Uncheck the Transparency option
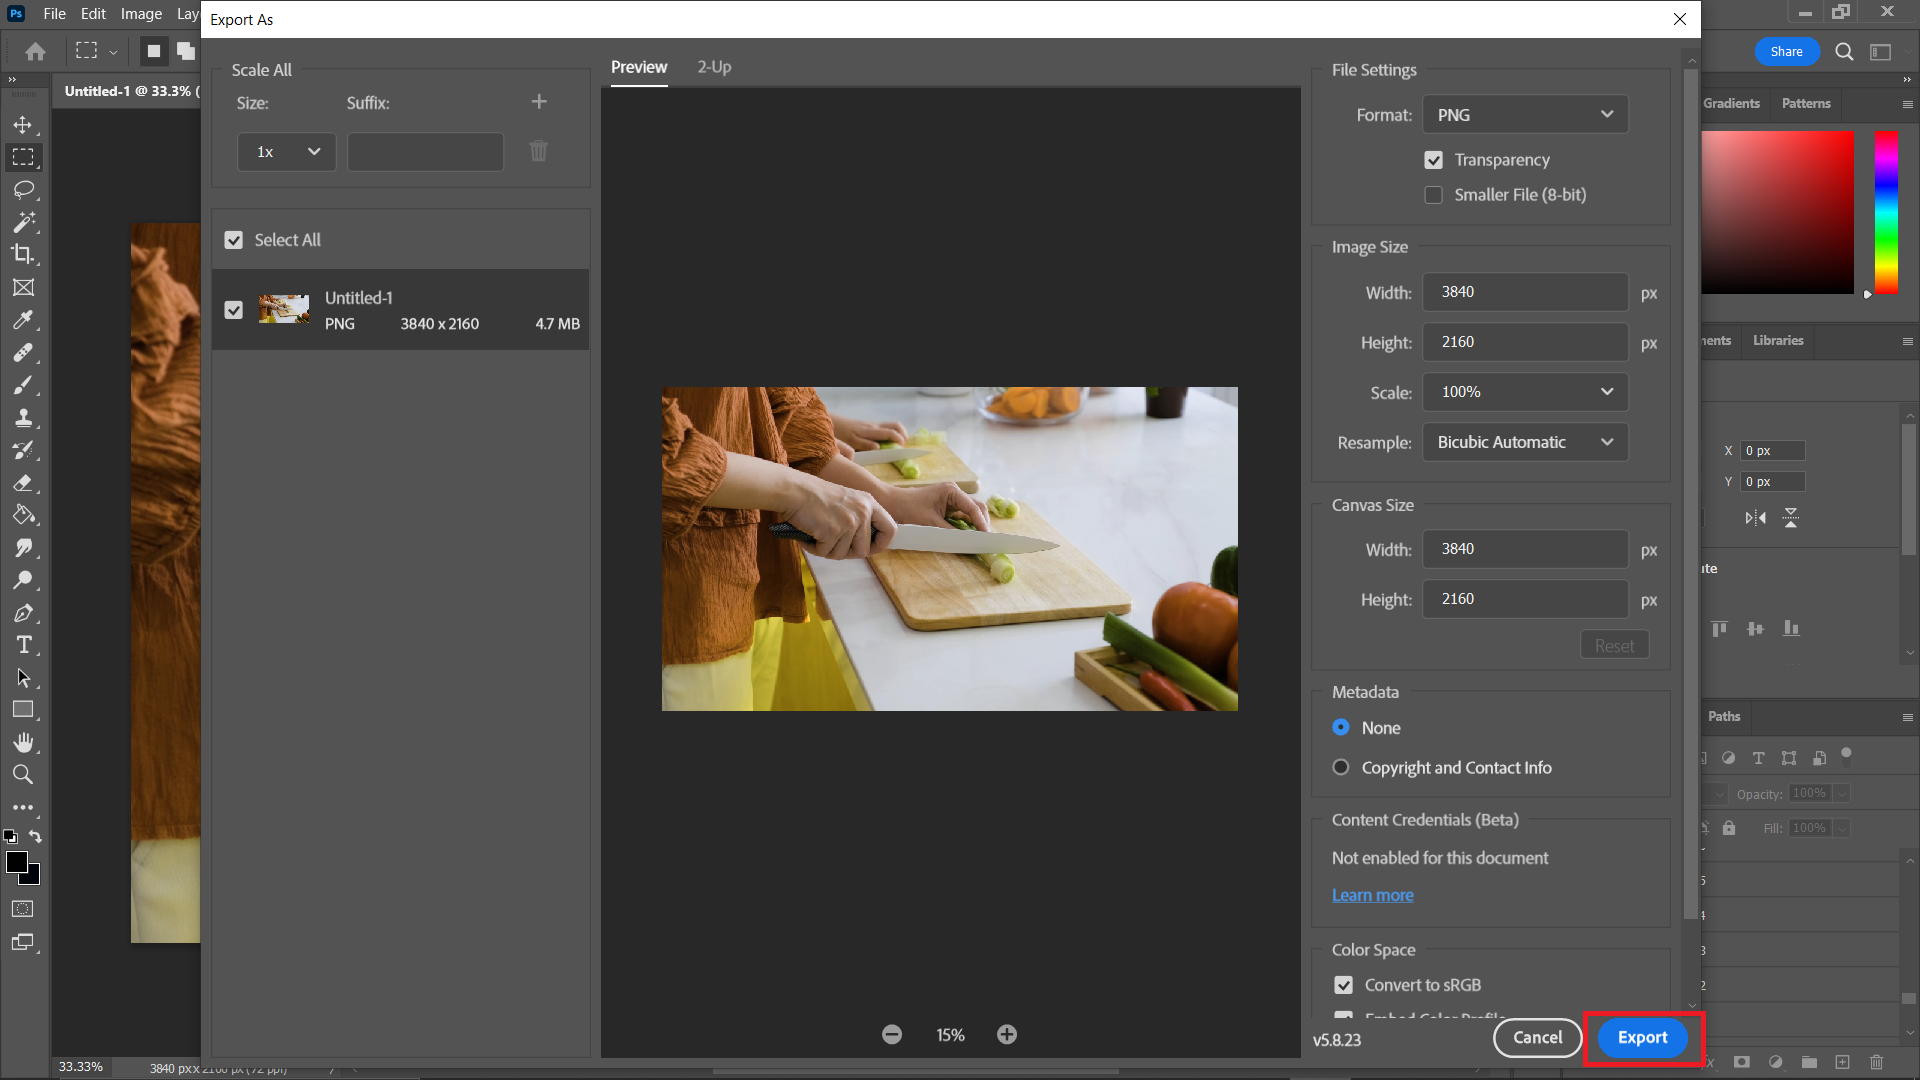 1434,159
